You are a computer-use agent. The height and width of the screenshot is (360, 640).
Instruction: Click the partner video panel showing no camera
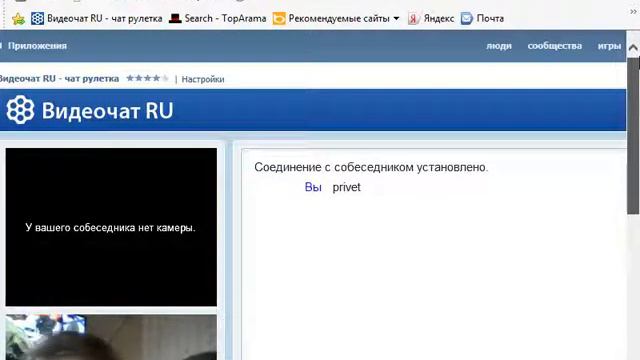111,227
